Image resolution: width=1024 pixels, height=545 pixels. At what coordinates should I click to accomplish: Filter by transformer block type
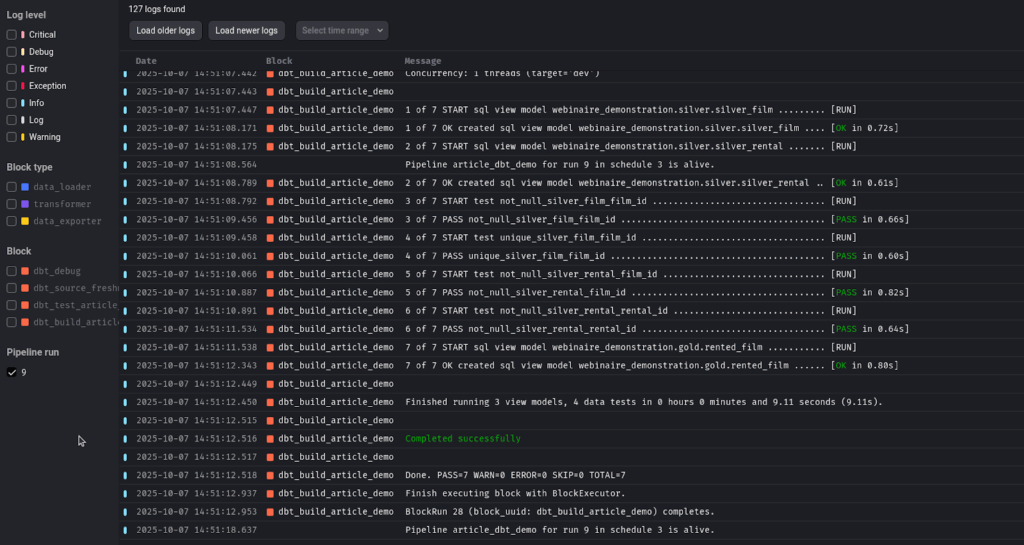[x=12, y=204]
